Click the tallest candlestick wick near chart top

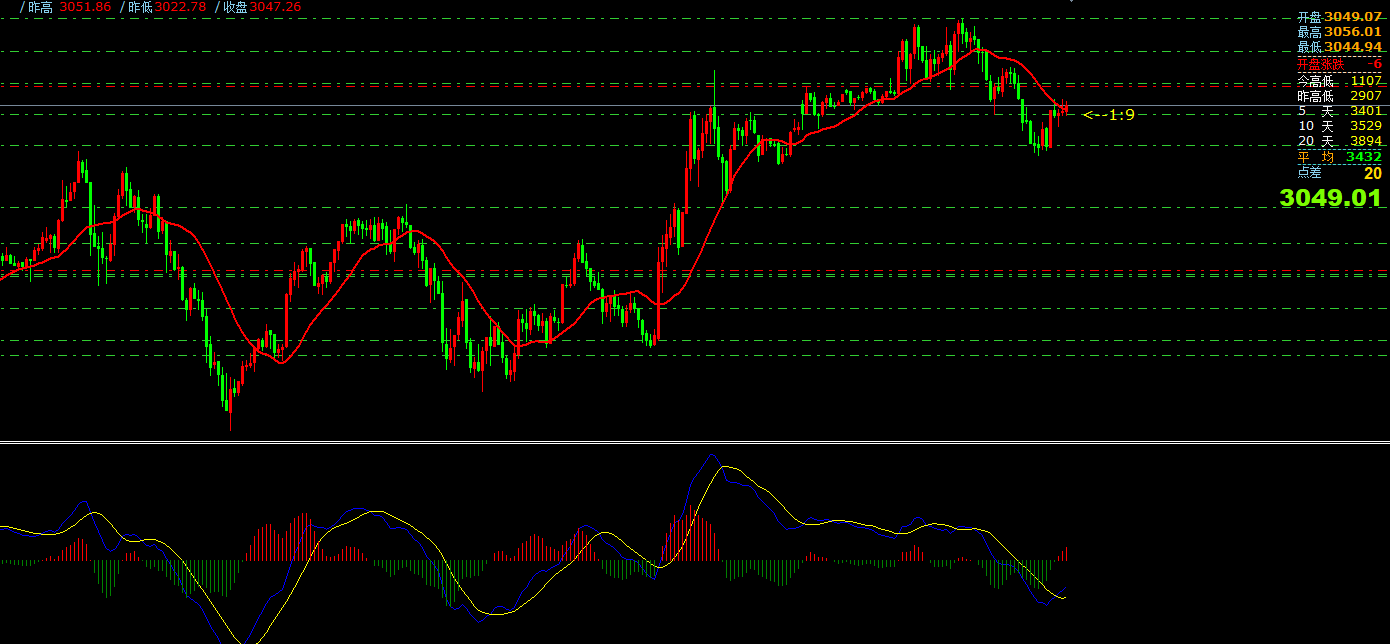(714, 85)
